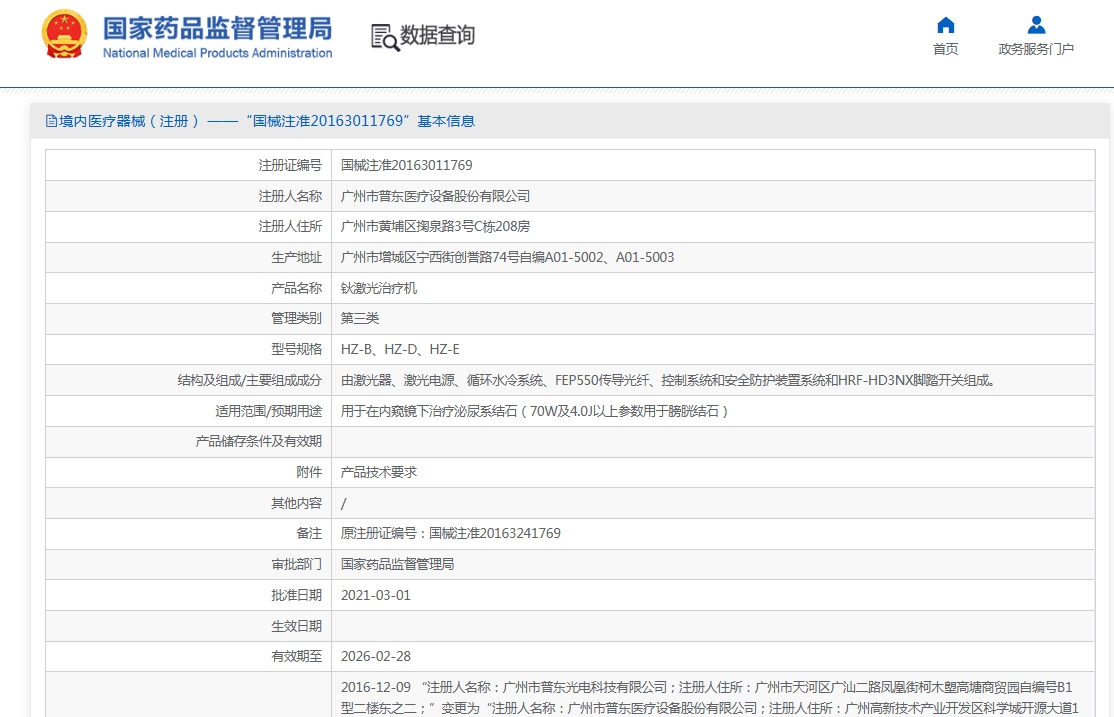Click product name 钬激光治疗机

pos(379,289)
